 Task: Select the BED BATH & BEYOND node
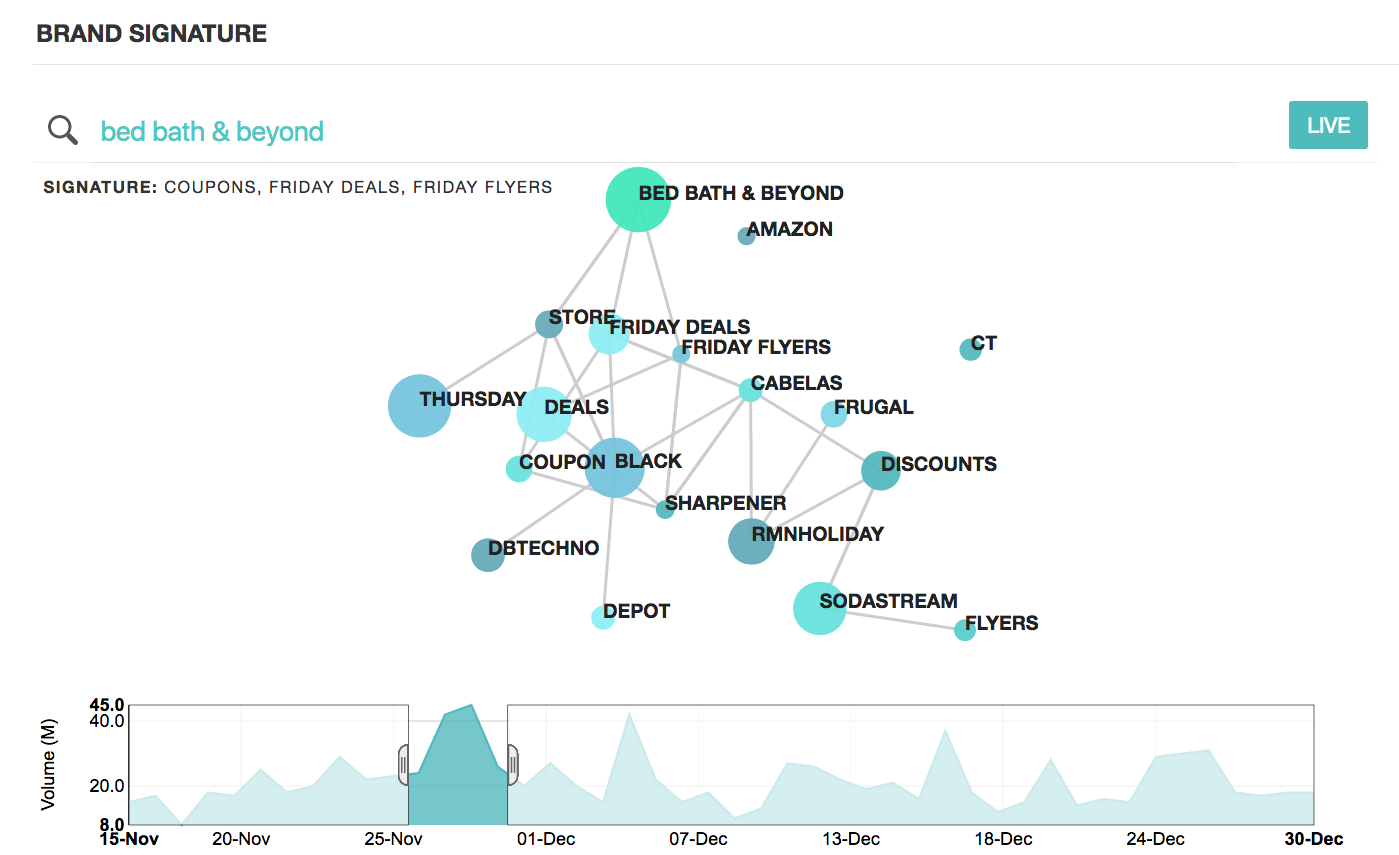pyautogui.click(x=636, y=199)
